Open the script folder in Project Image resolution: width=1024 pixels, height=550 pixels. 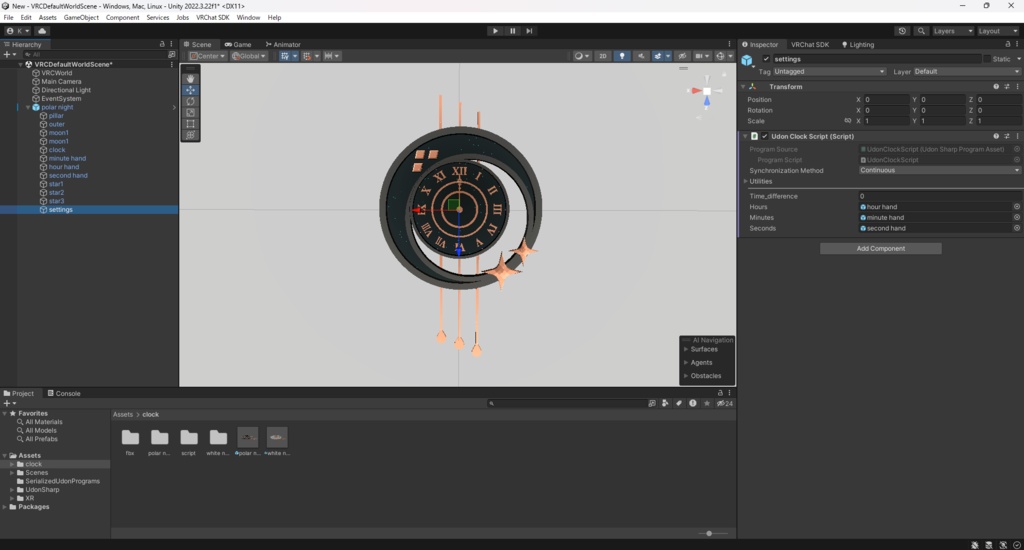(189, 442)
